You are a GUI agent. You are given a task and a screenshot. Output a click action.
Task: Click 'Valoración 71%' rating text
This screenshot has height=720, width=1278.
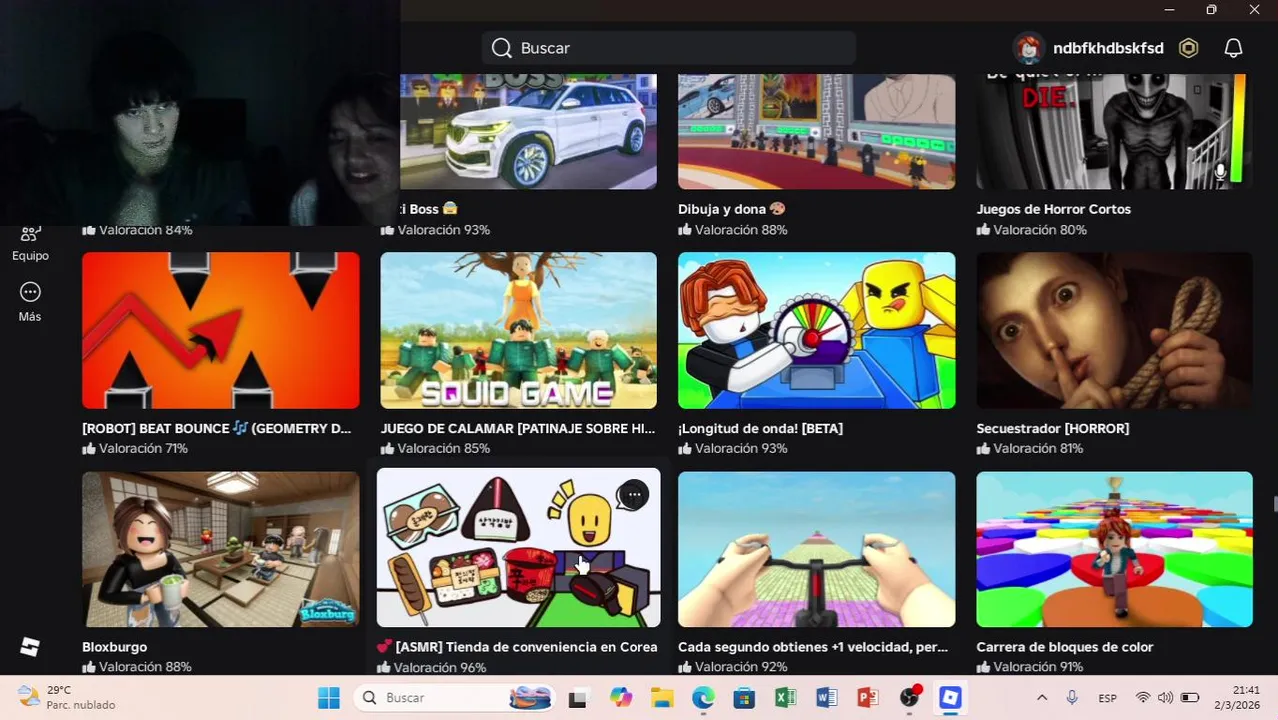(143, 448)
